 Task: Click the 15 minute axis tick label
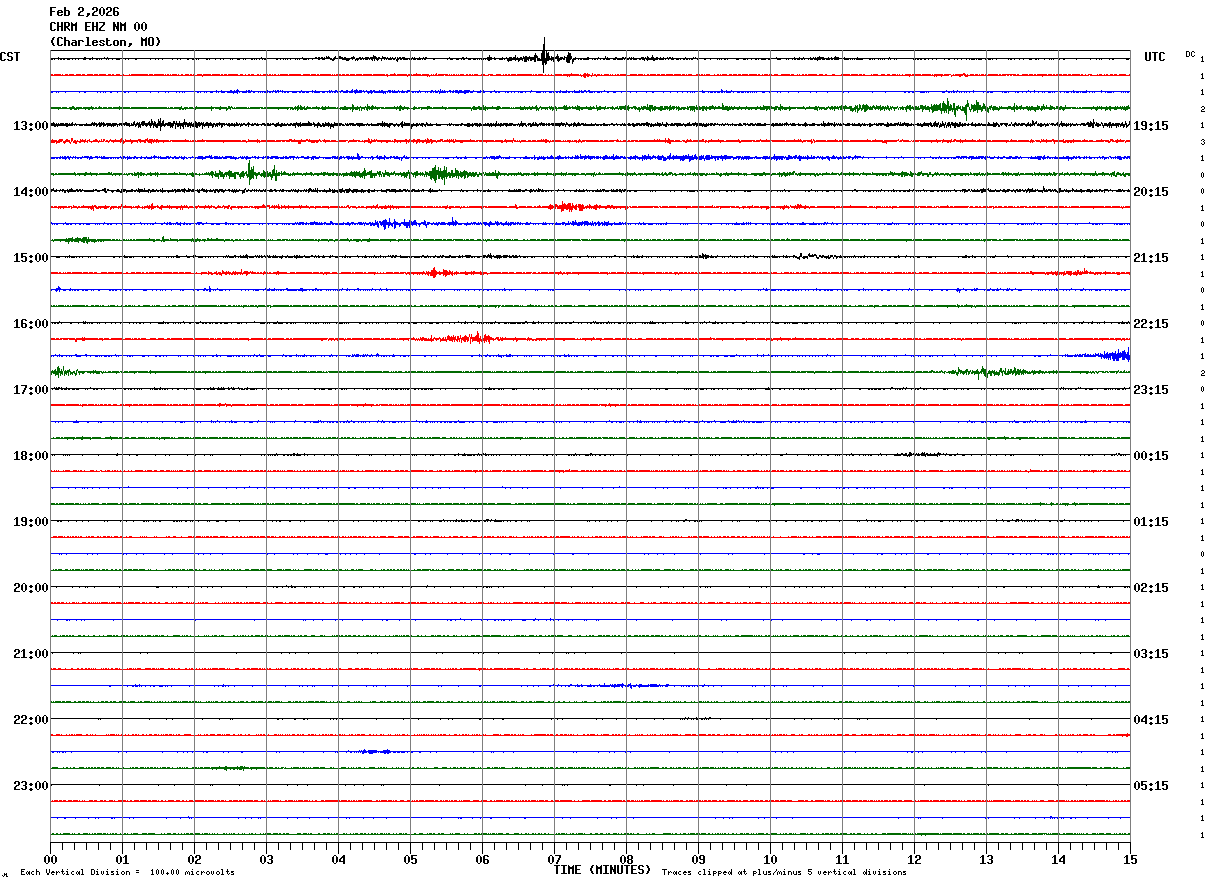coord(1130,859)
